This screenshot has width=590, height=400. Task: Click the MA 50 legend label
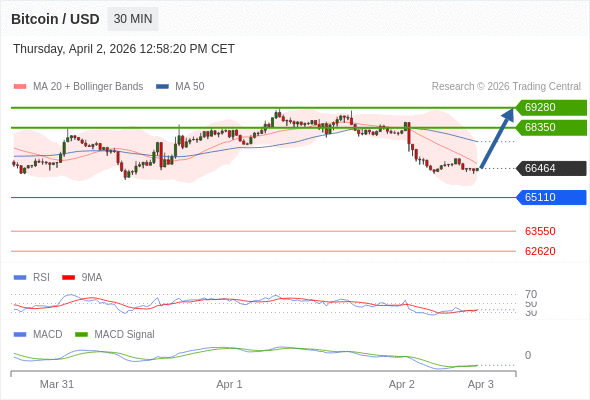point(190,87)
